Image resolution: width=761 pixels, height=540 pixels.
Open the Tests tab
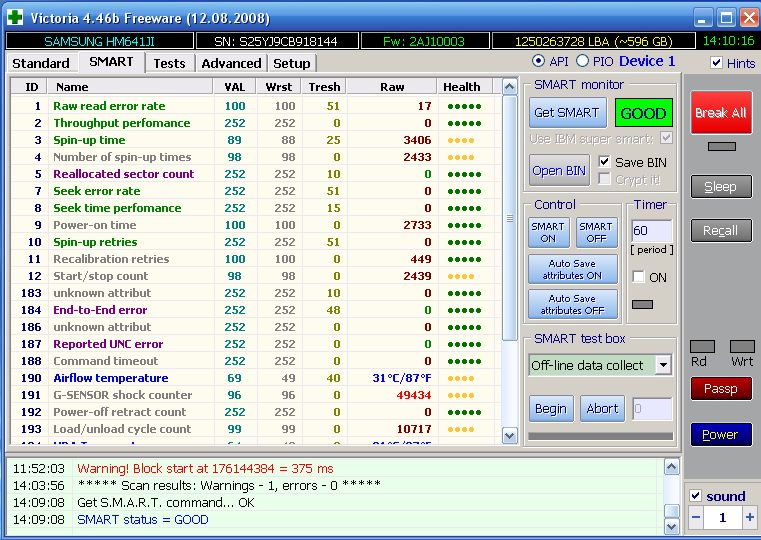169,64
